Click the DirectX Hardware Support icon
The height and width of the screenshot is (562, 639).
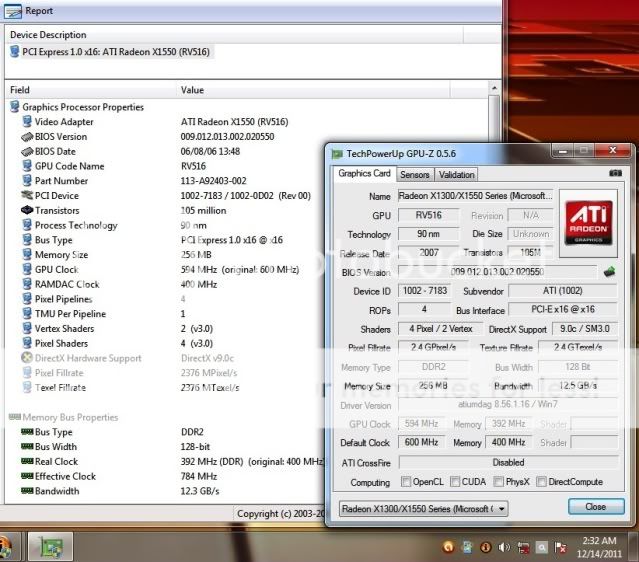27,358
